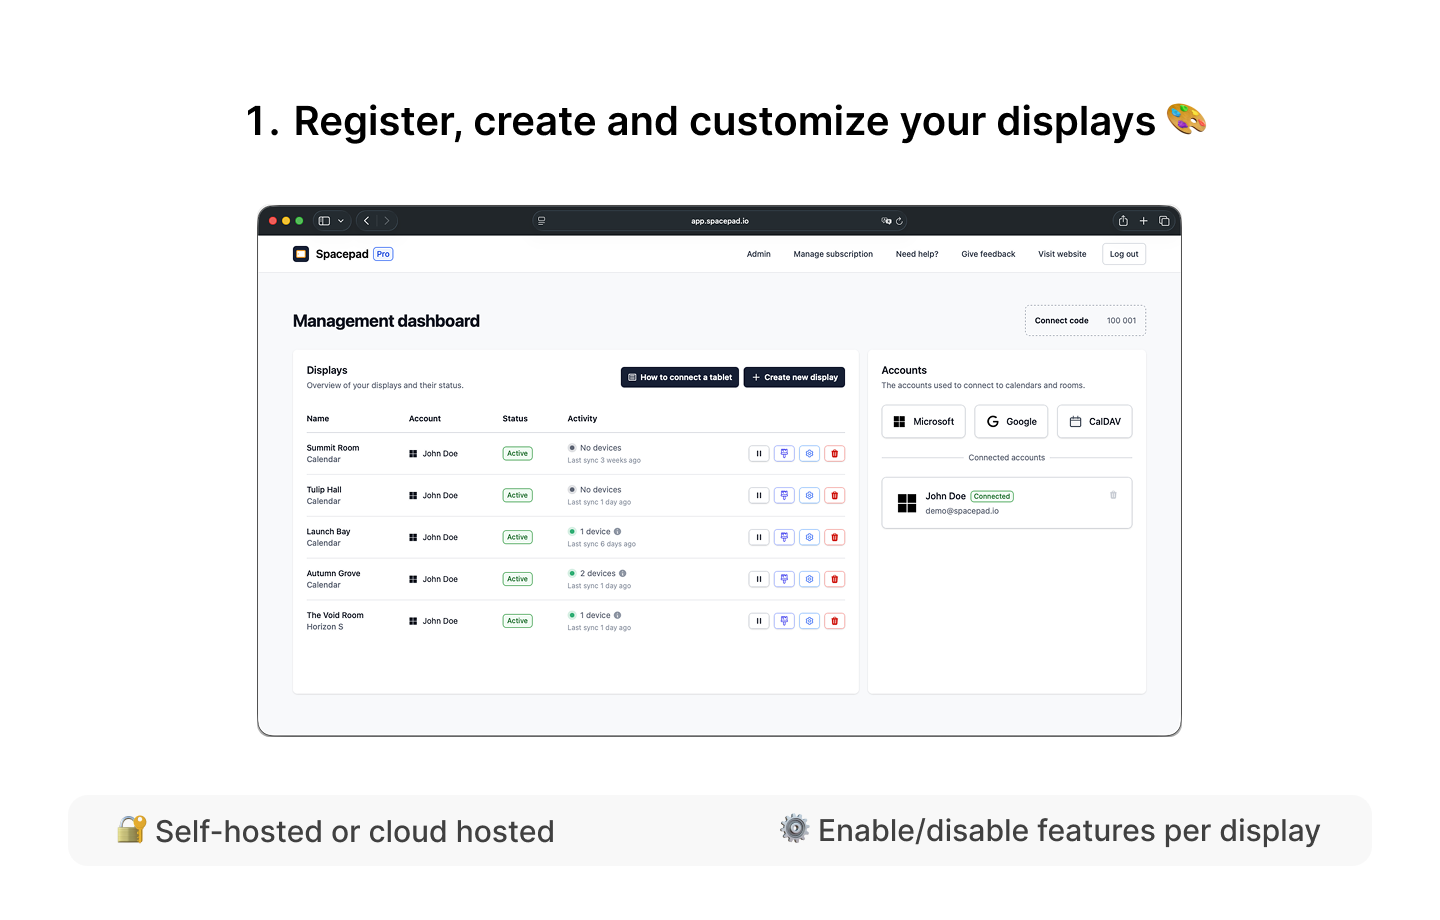The height and width of the screenshot is (920, 1440).
Task: Reload the page in browser
Action: [899, 221]
